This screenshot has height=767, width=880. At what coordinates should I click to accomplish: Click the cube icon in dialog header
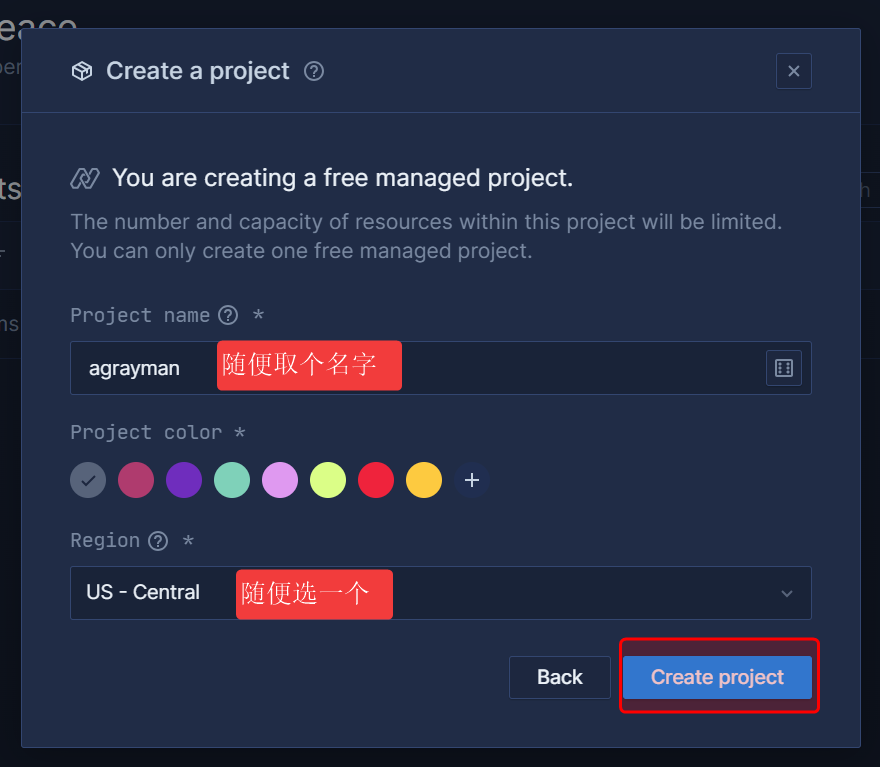point(82,71)
